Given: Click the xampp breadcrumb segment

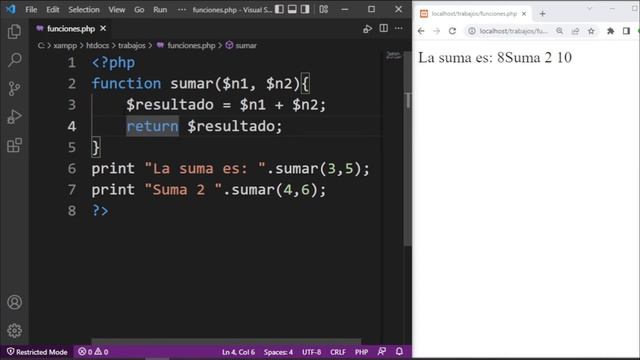Looking at the screenshot, I should click(65, 45).
